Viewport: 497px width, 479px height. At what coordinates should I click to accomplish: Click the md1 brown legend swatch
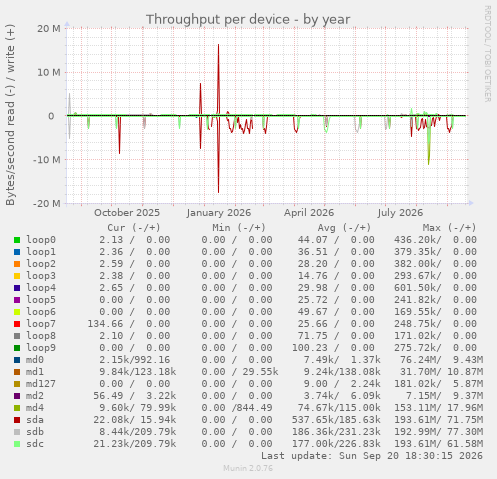coord(17,372)
